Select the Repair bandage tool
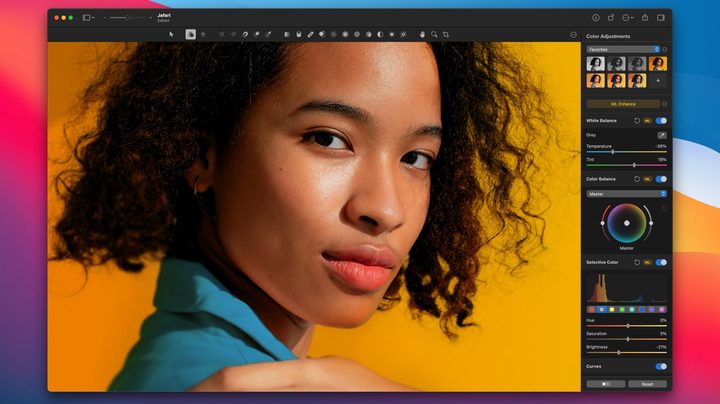Image resolution: width=720 pixels, height=404 pixels. click(x=310, y=34)
